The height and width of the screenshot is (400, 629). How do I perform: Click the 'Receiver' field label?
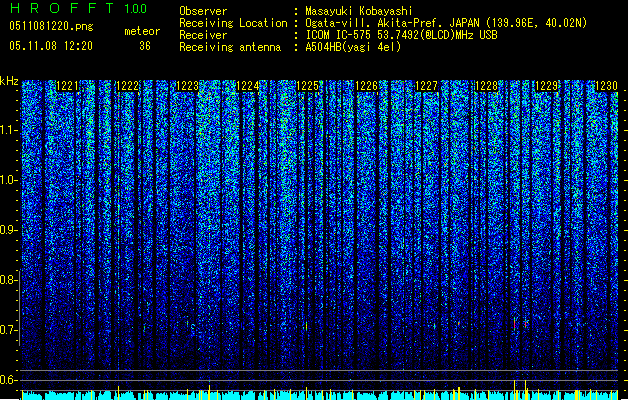pyautogui.click(x=203, y=35)
